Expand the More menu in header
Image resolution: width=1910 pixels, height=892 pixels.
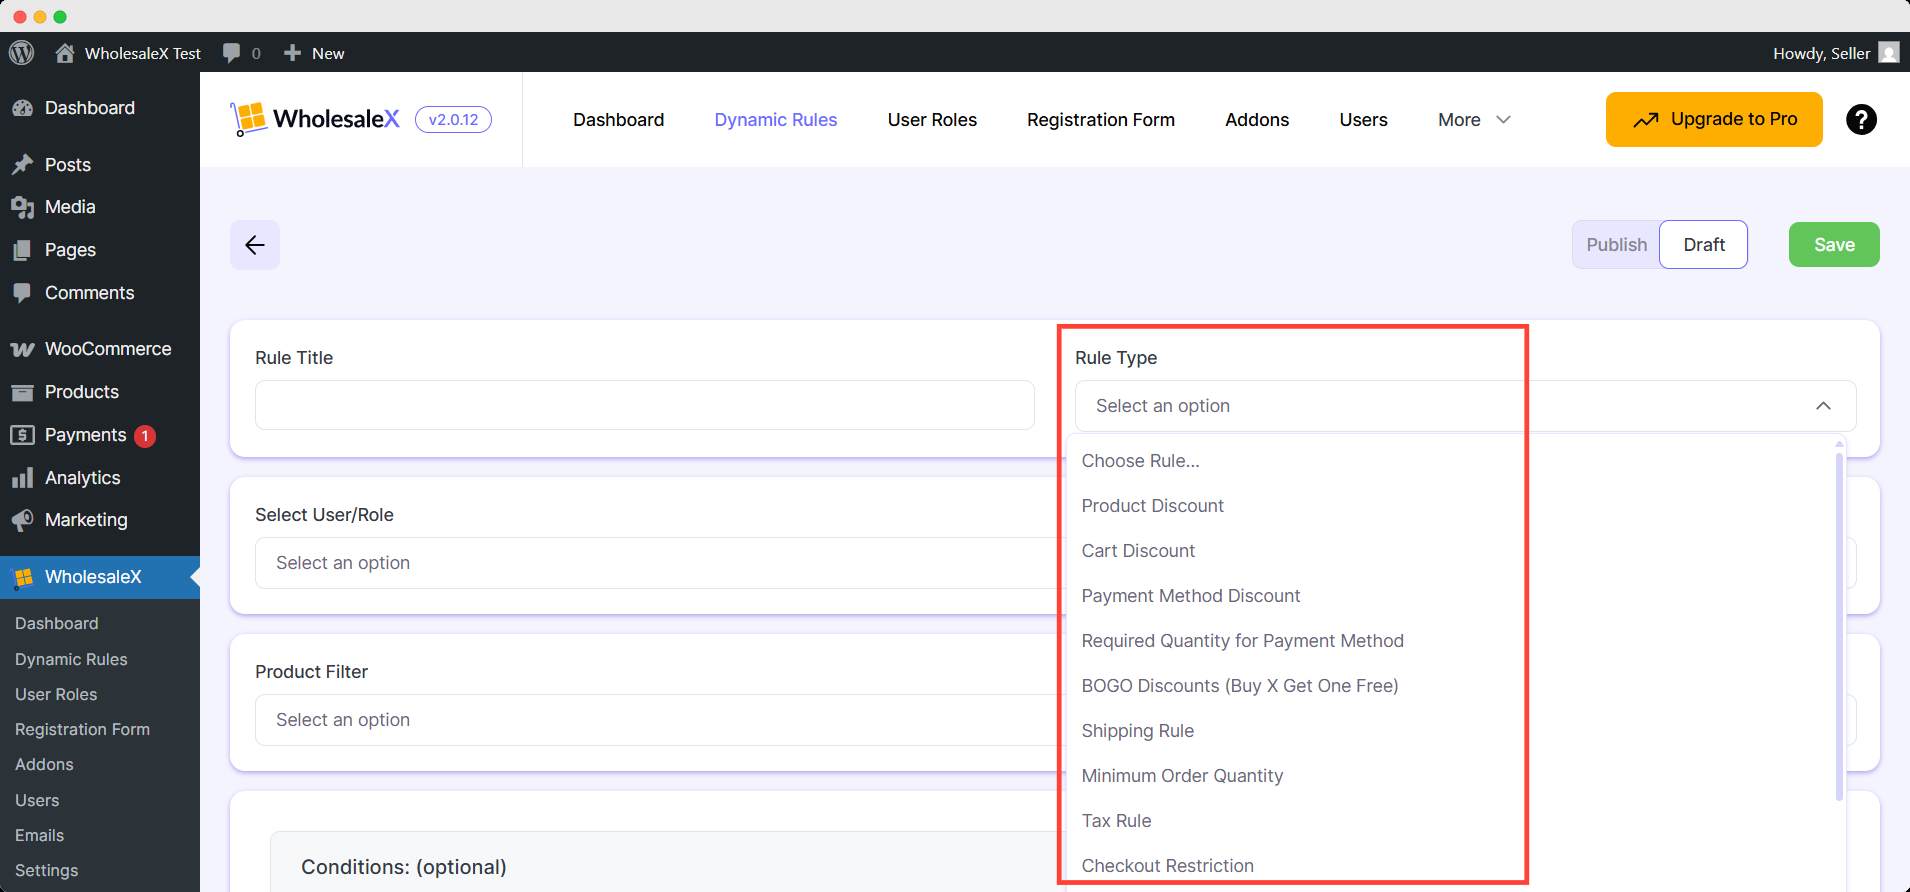click(x=1474, y=120)
